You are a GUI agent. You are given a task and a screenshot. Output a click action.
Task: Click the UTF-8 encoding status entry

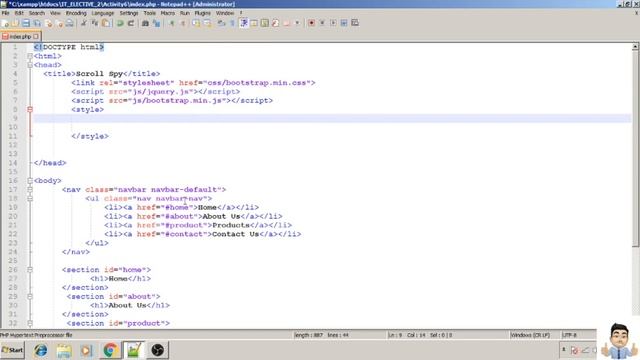(569, 335)
